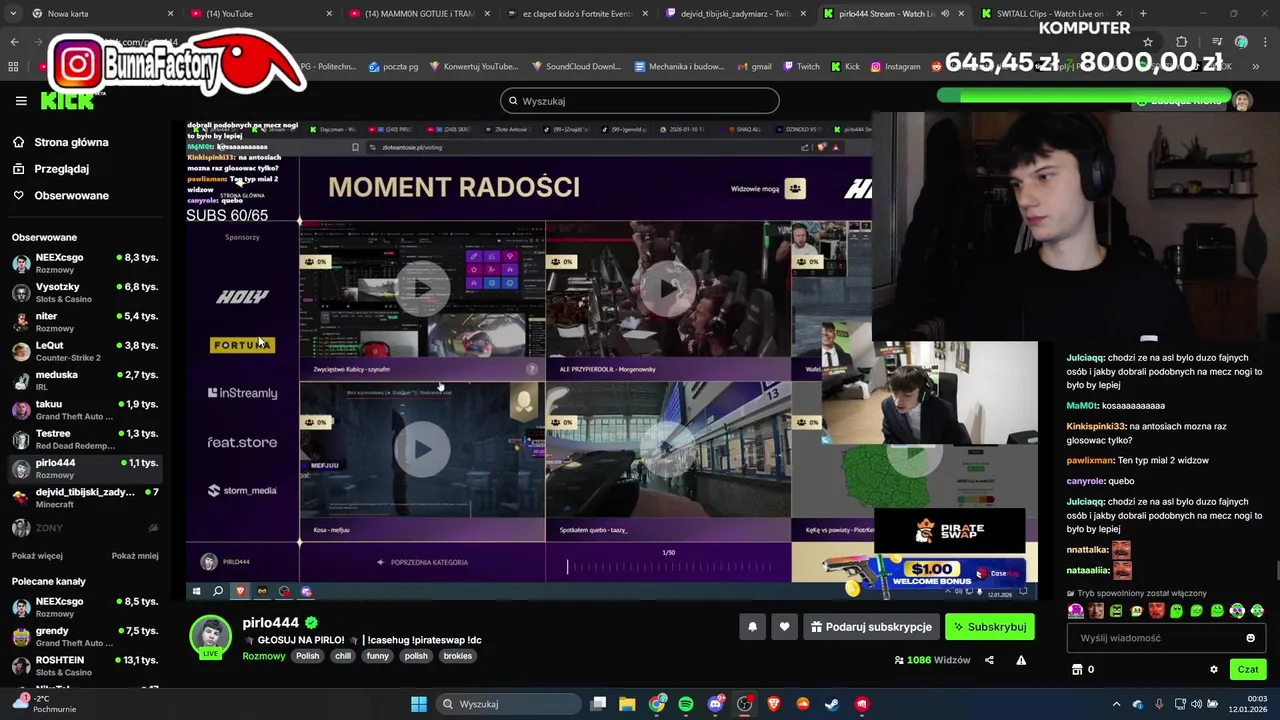Open the Rozmowy category link
Viewport: 1280px width, 720px height.
(264, 656)
